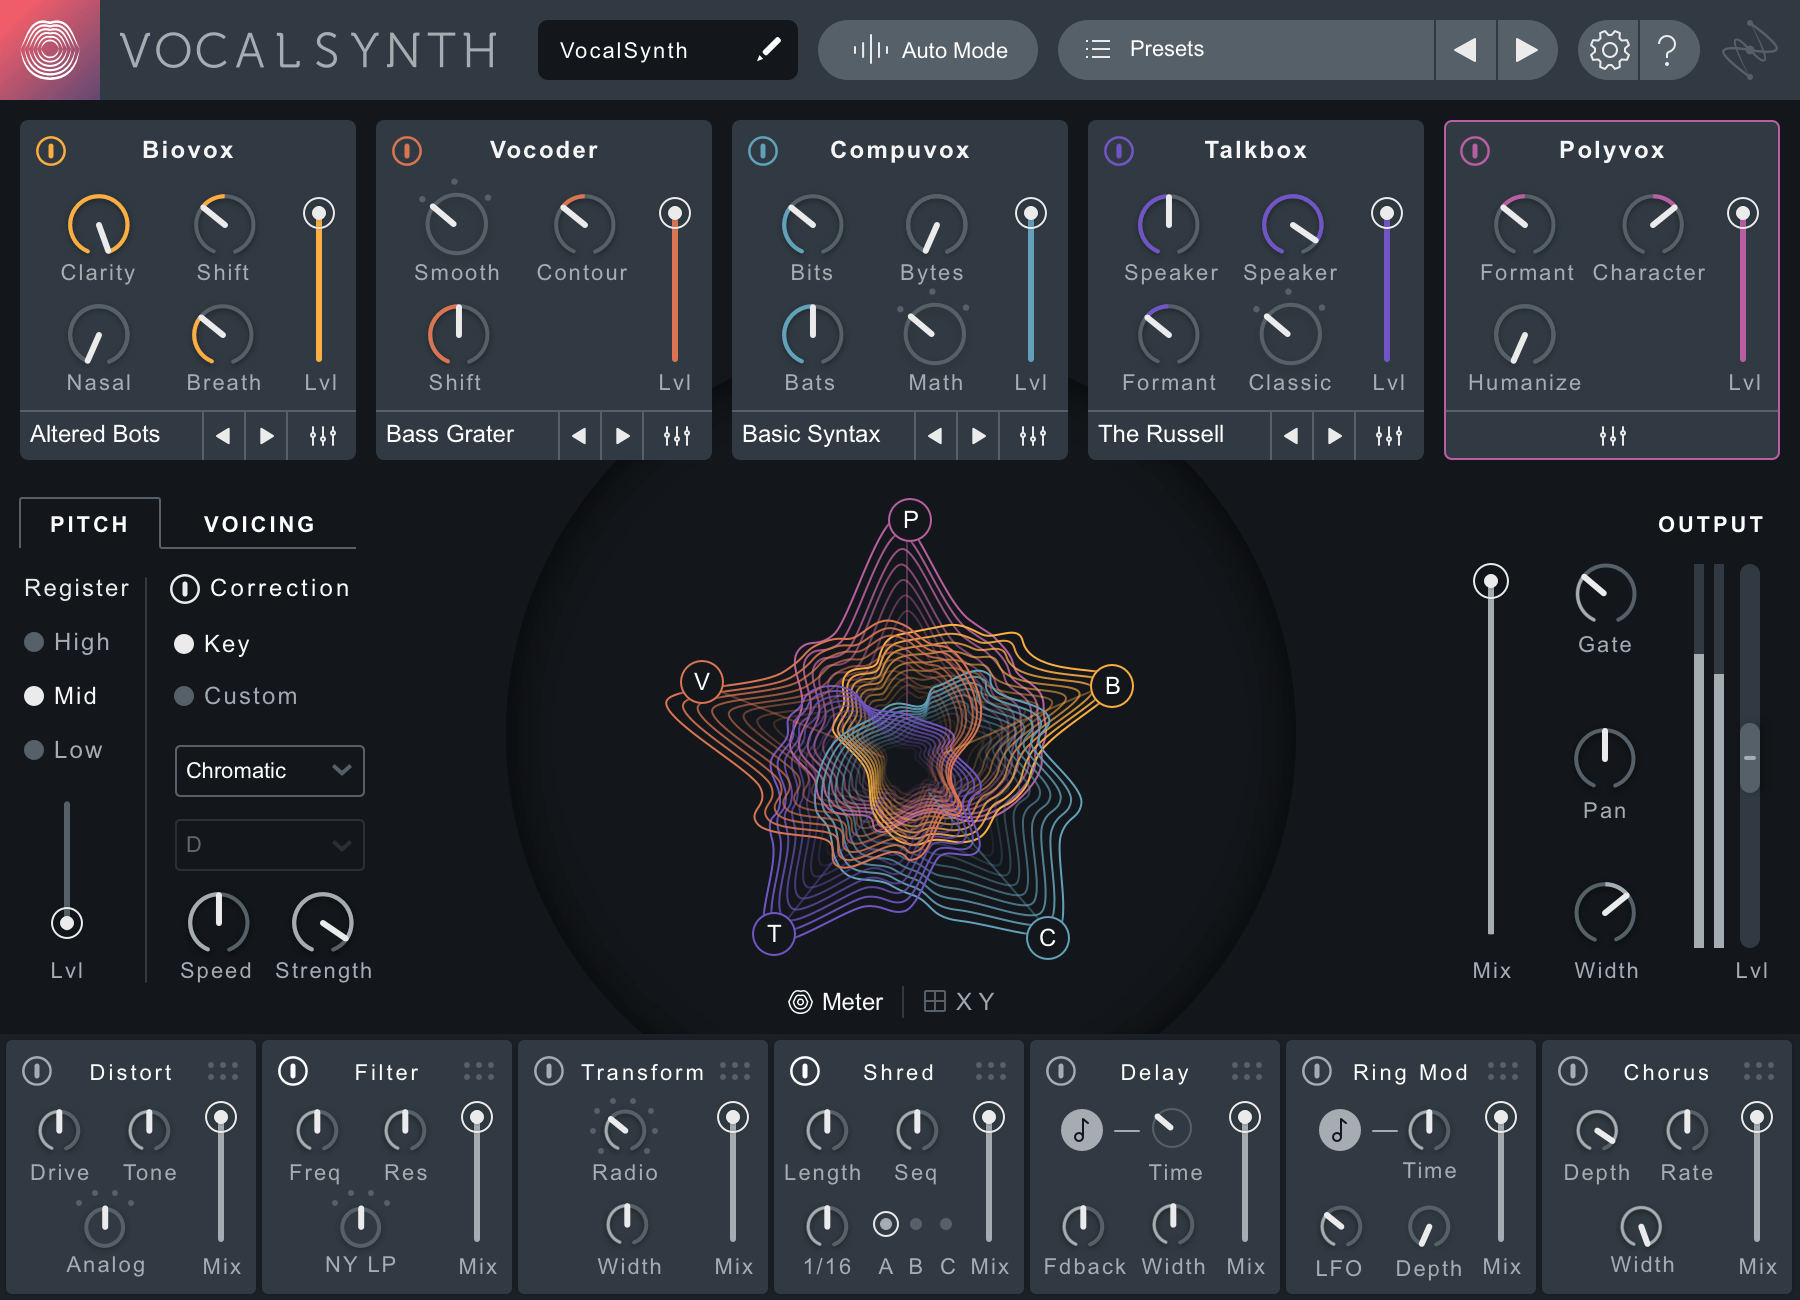Open the Chromatic scale dropdown
The height and width of the screenshot is (1300, 1800).
269,771
